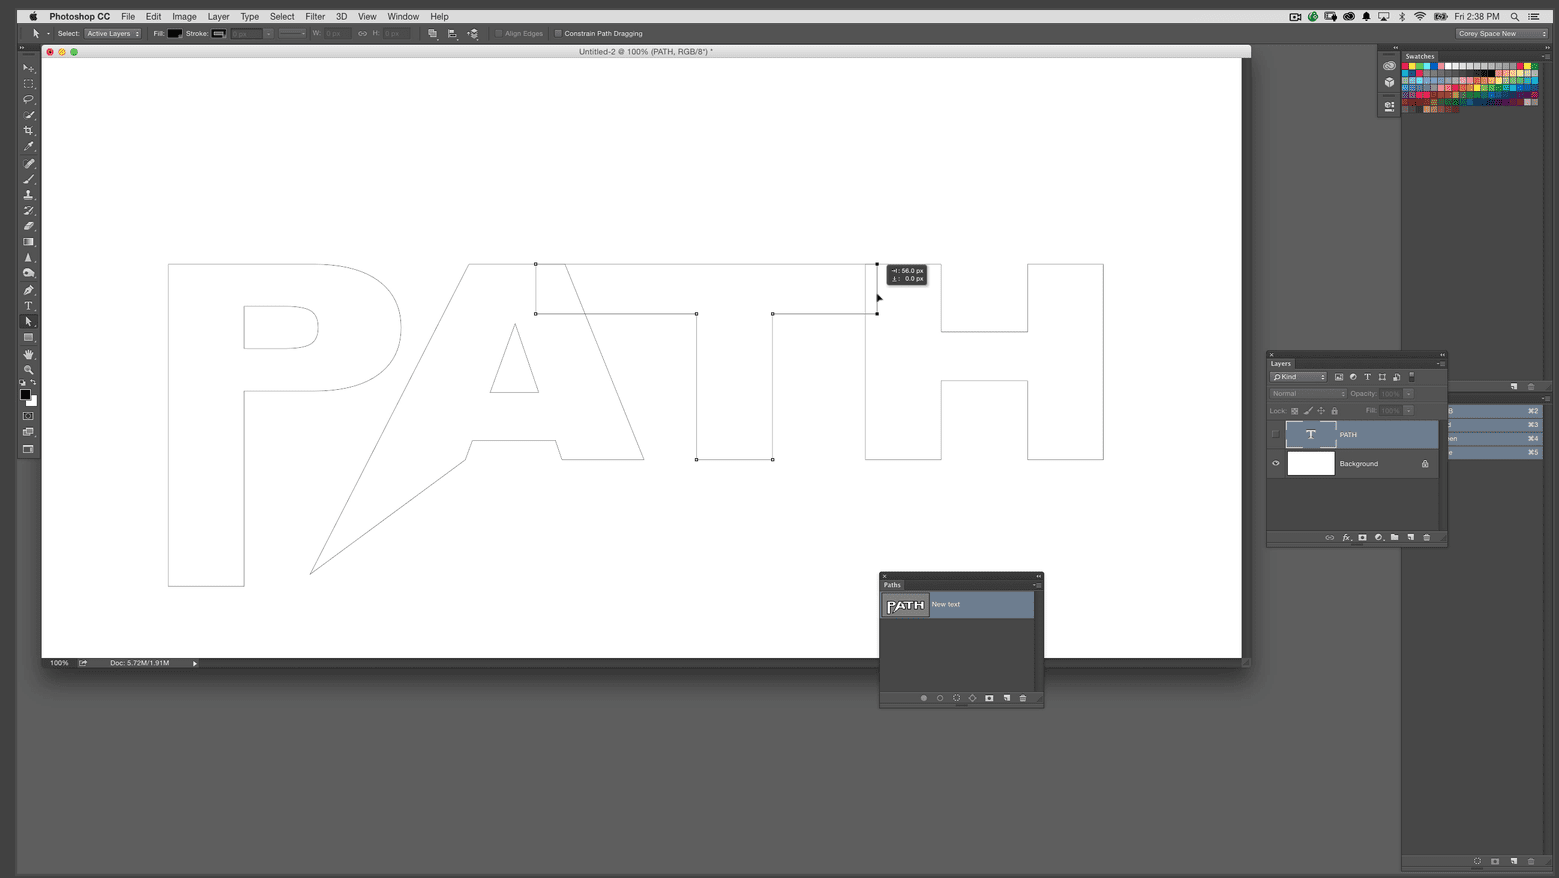Select the Pen tool
This screenshot has width=1559, height=878.
coord(28,290)
